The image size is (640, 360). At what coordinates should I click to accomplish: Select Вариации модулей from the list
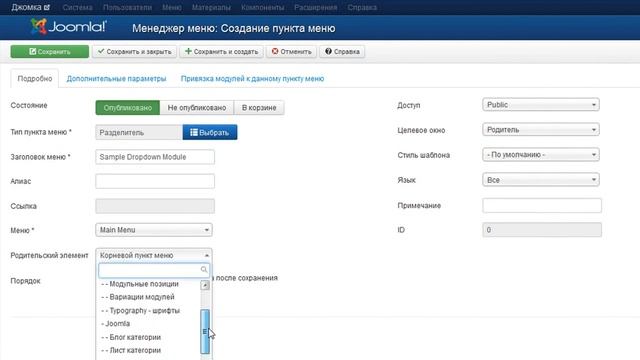click(138, 297)
